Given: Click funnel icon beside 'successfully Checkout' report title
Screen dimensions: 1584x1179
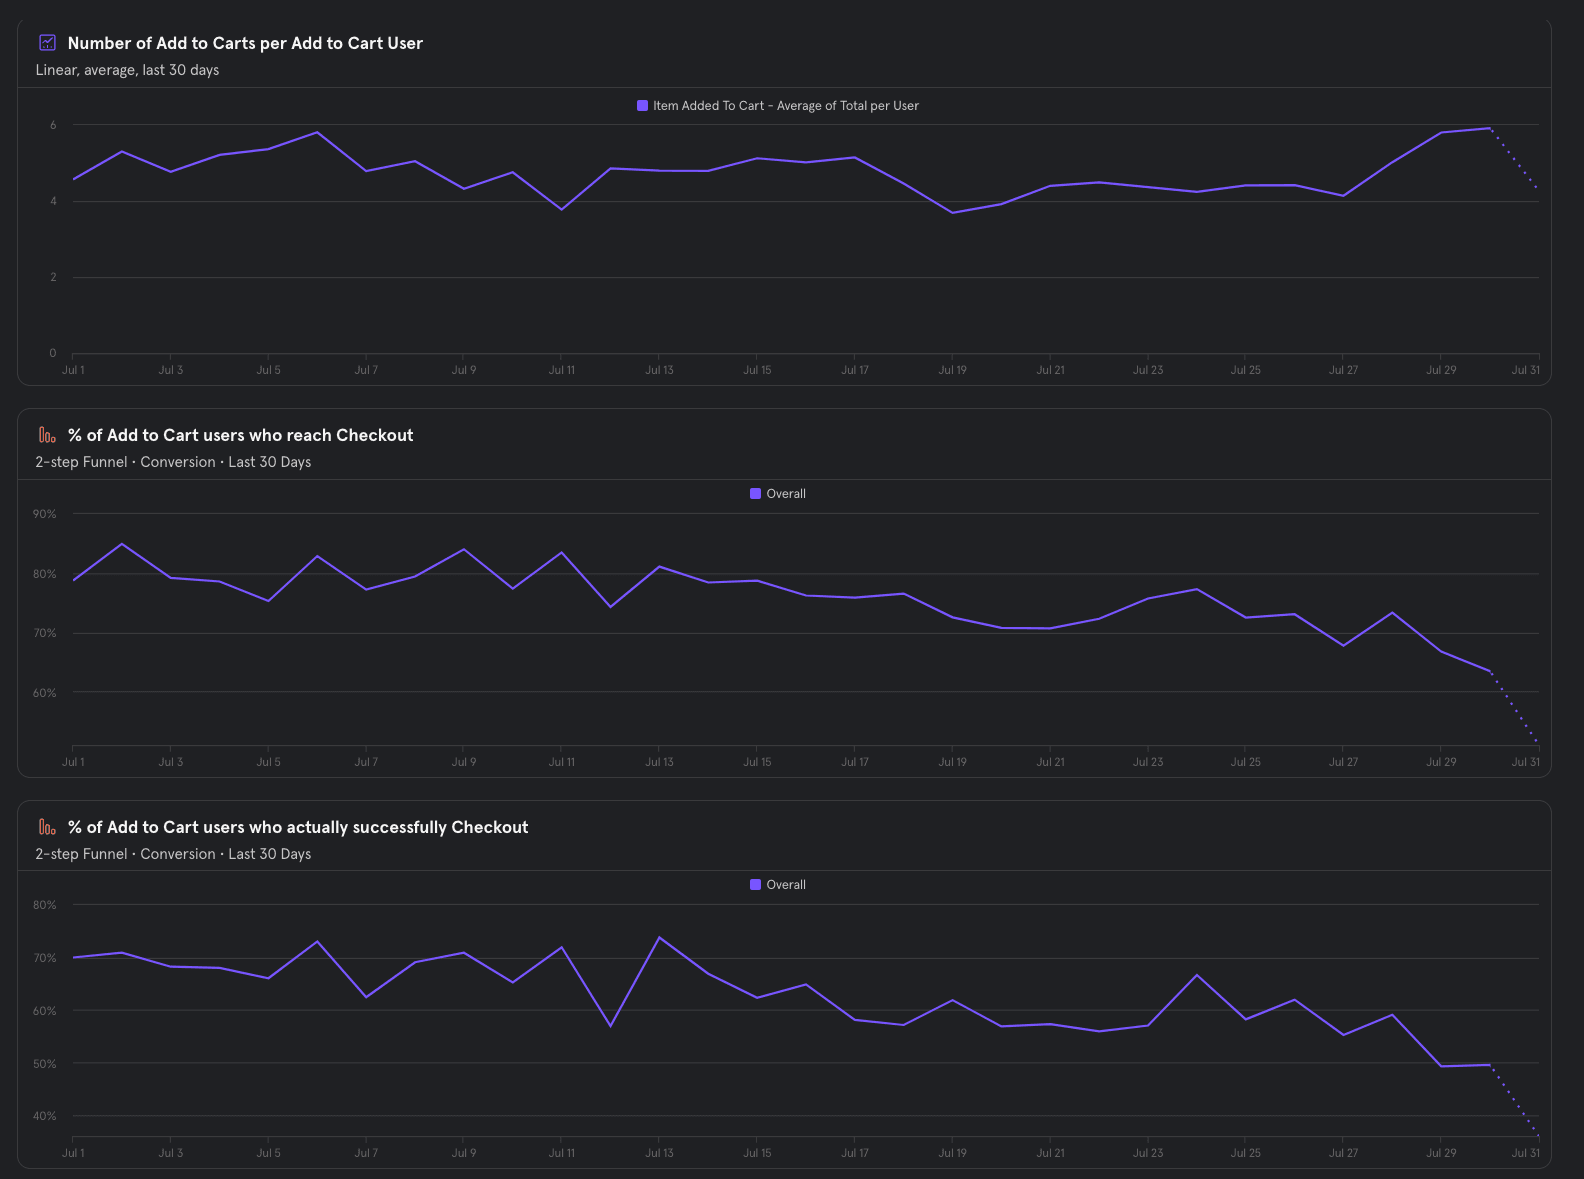Looking at the screenshot, I should 47,827.
